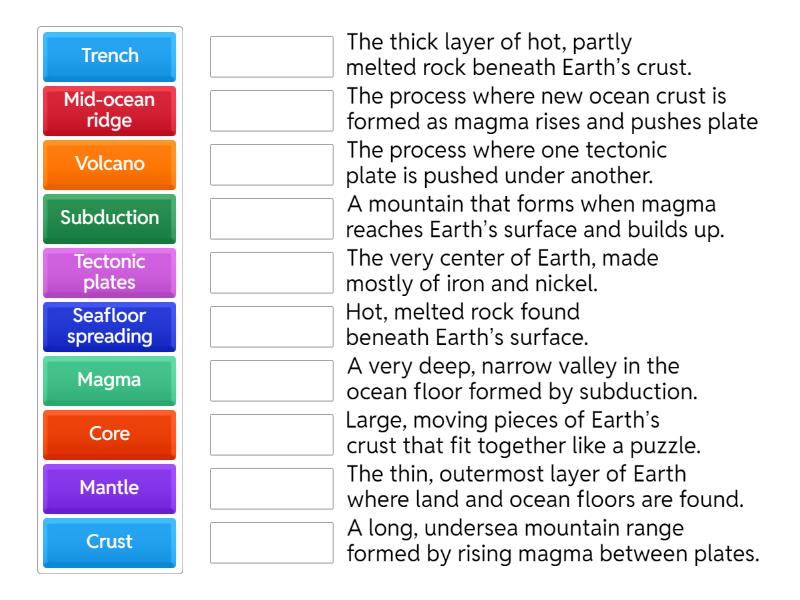Click the Trench answer tile
Viewport: 800px width, 600px height.
(x=110, y=56)
